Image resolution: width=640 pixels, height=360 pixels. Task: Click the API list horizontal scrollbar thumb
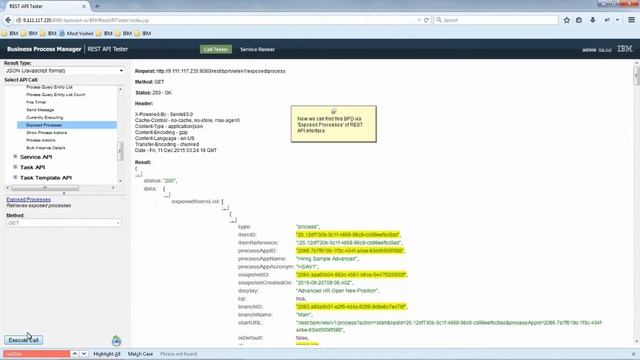(x=45, y=188)
